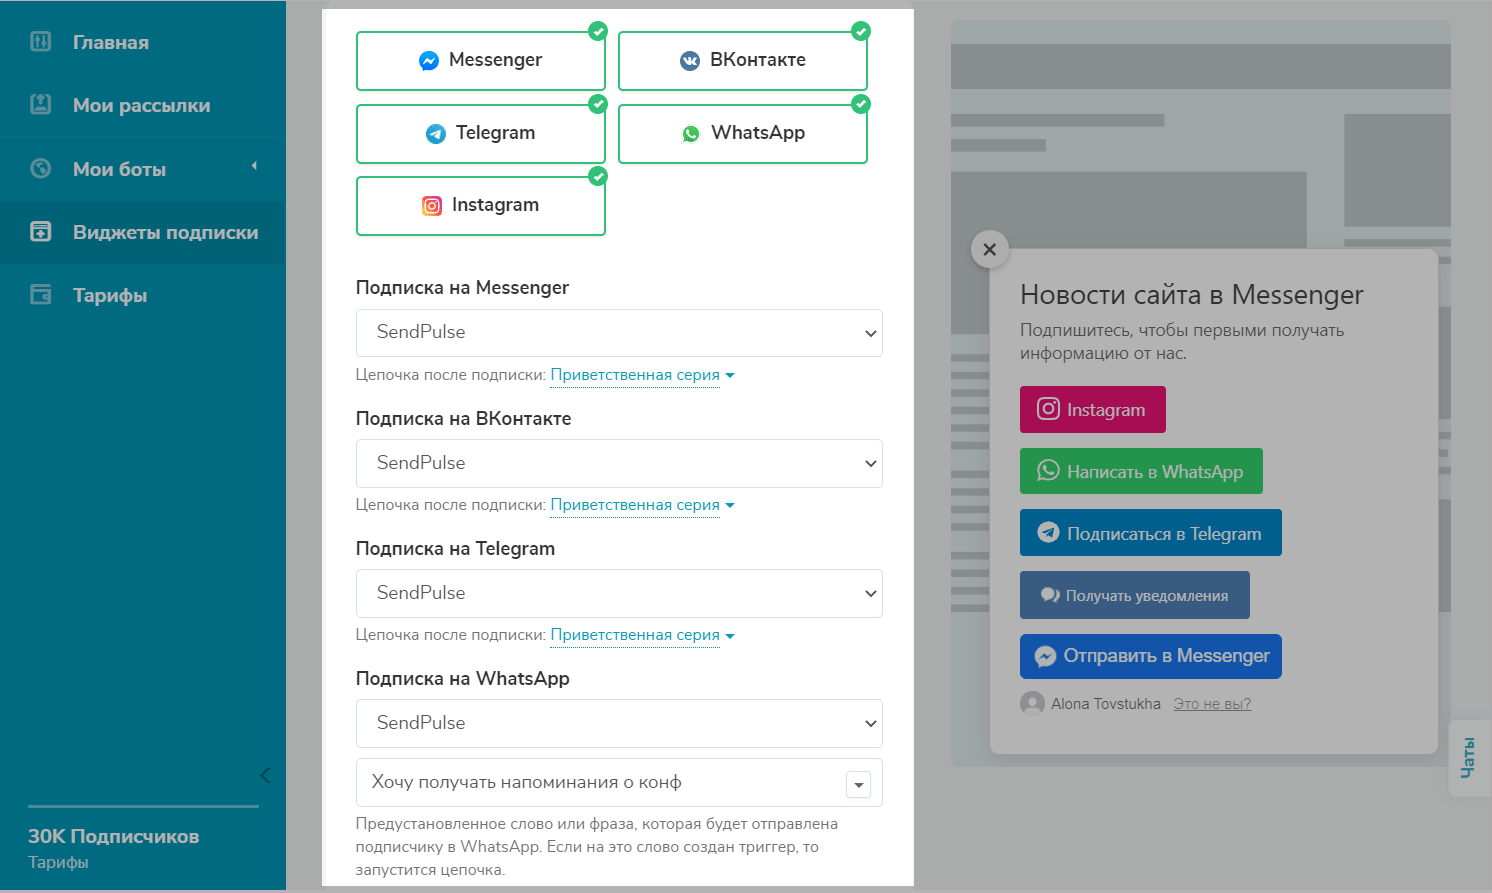Click the Это не вы? link

(x=1212, y=704)
